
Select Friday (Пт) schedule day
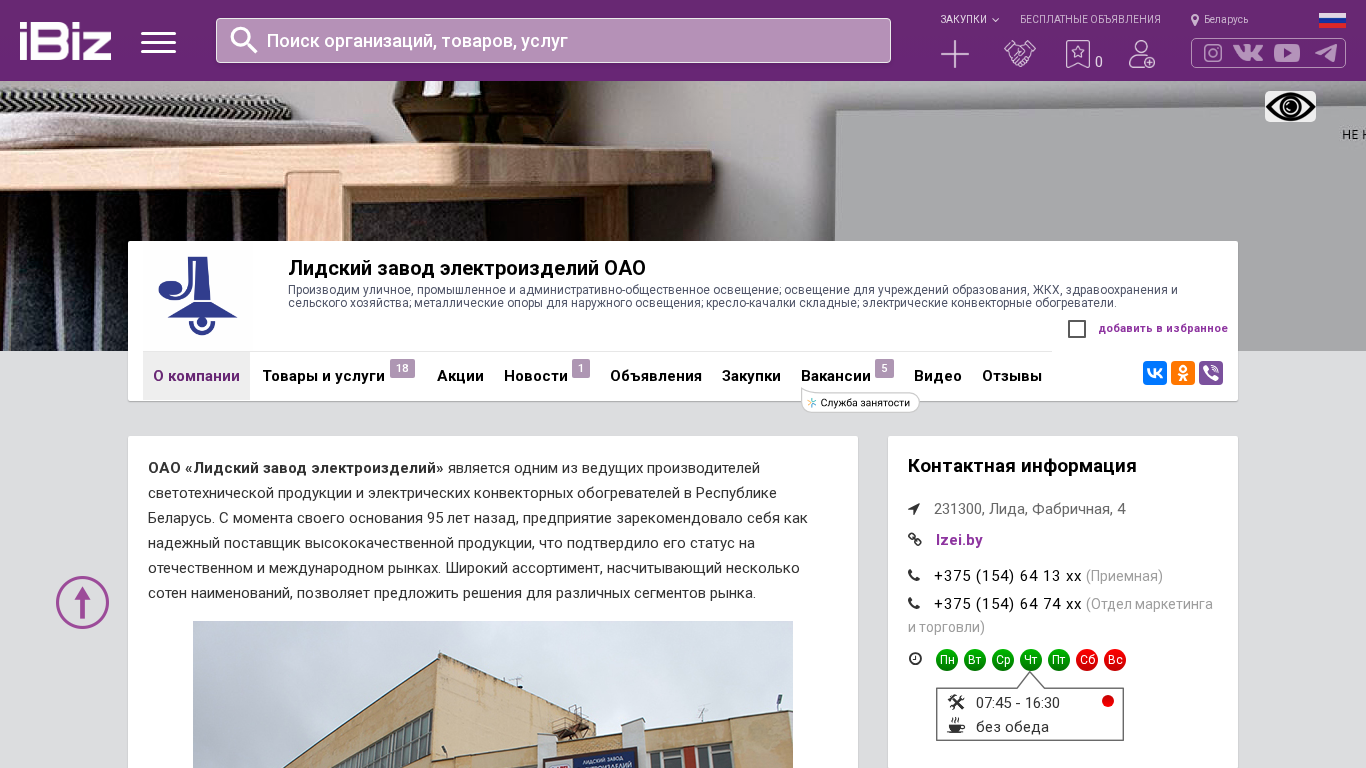point(1059,660)
